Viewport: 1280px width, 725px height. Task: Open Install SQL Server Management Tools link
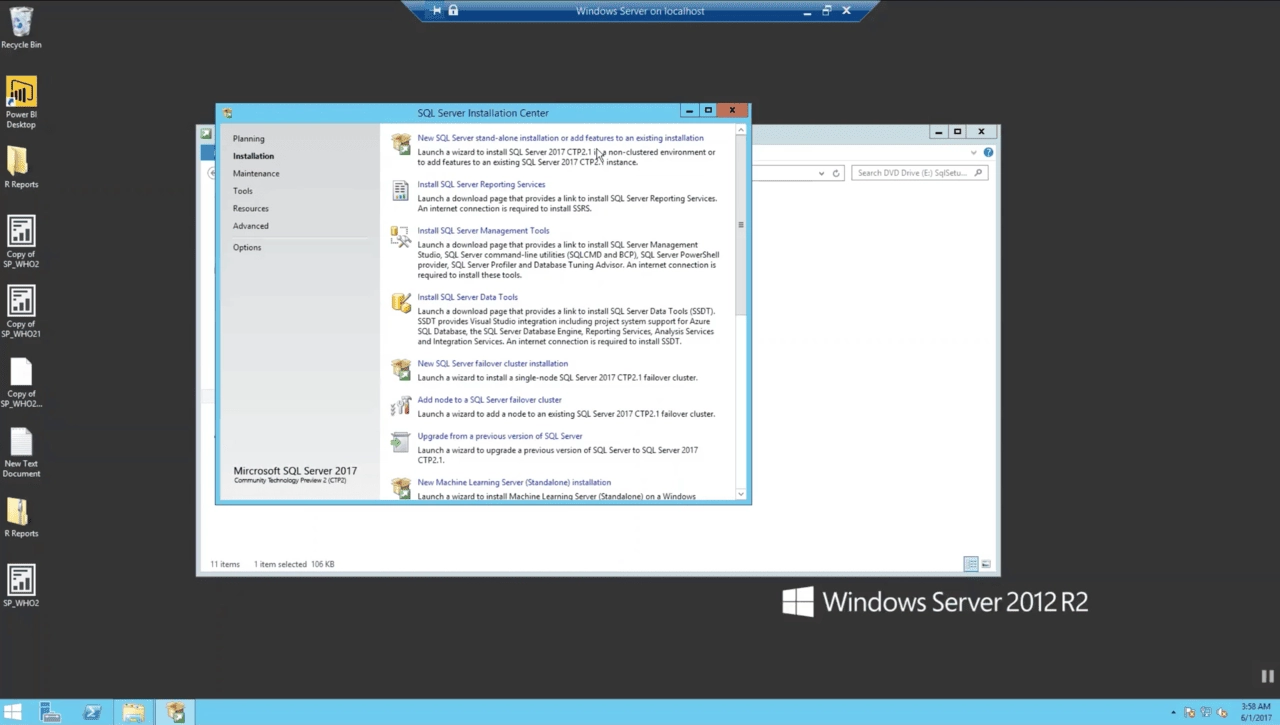pyautogui.click(x=483, y=231)
